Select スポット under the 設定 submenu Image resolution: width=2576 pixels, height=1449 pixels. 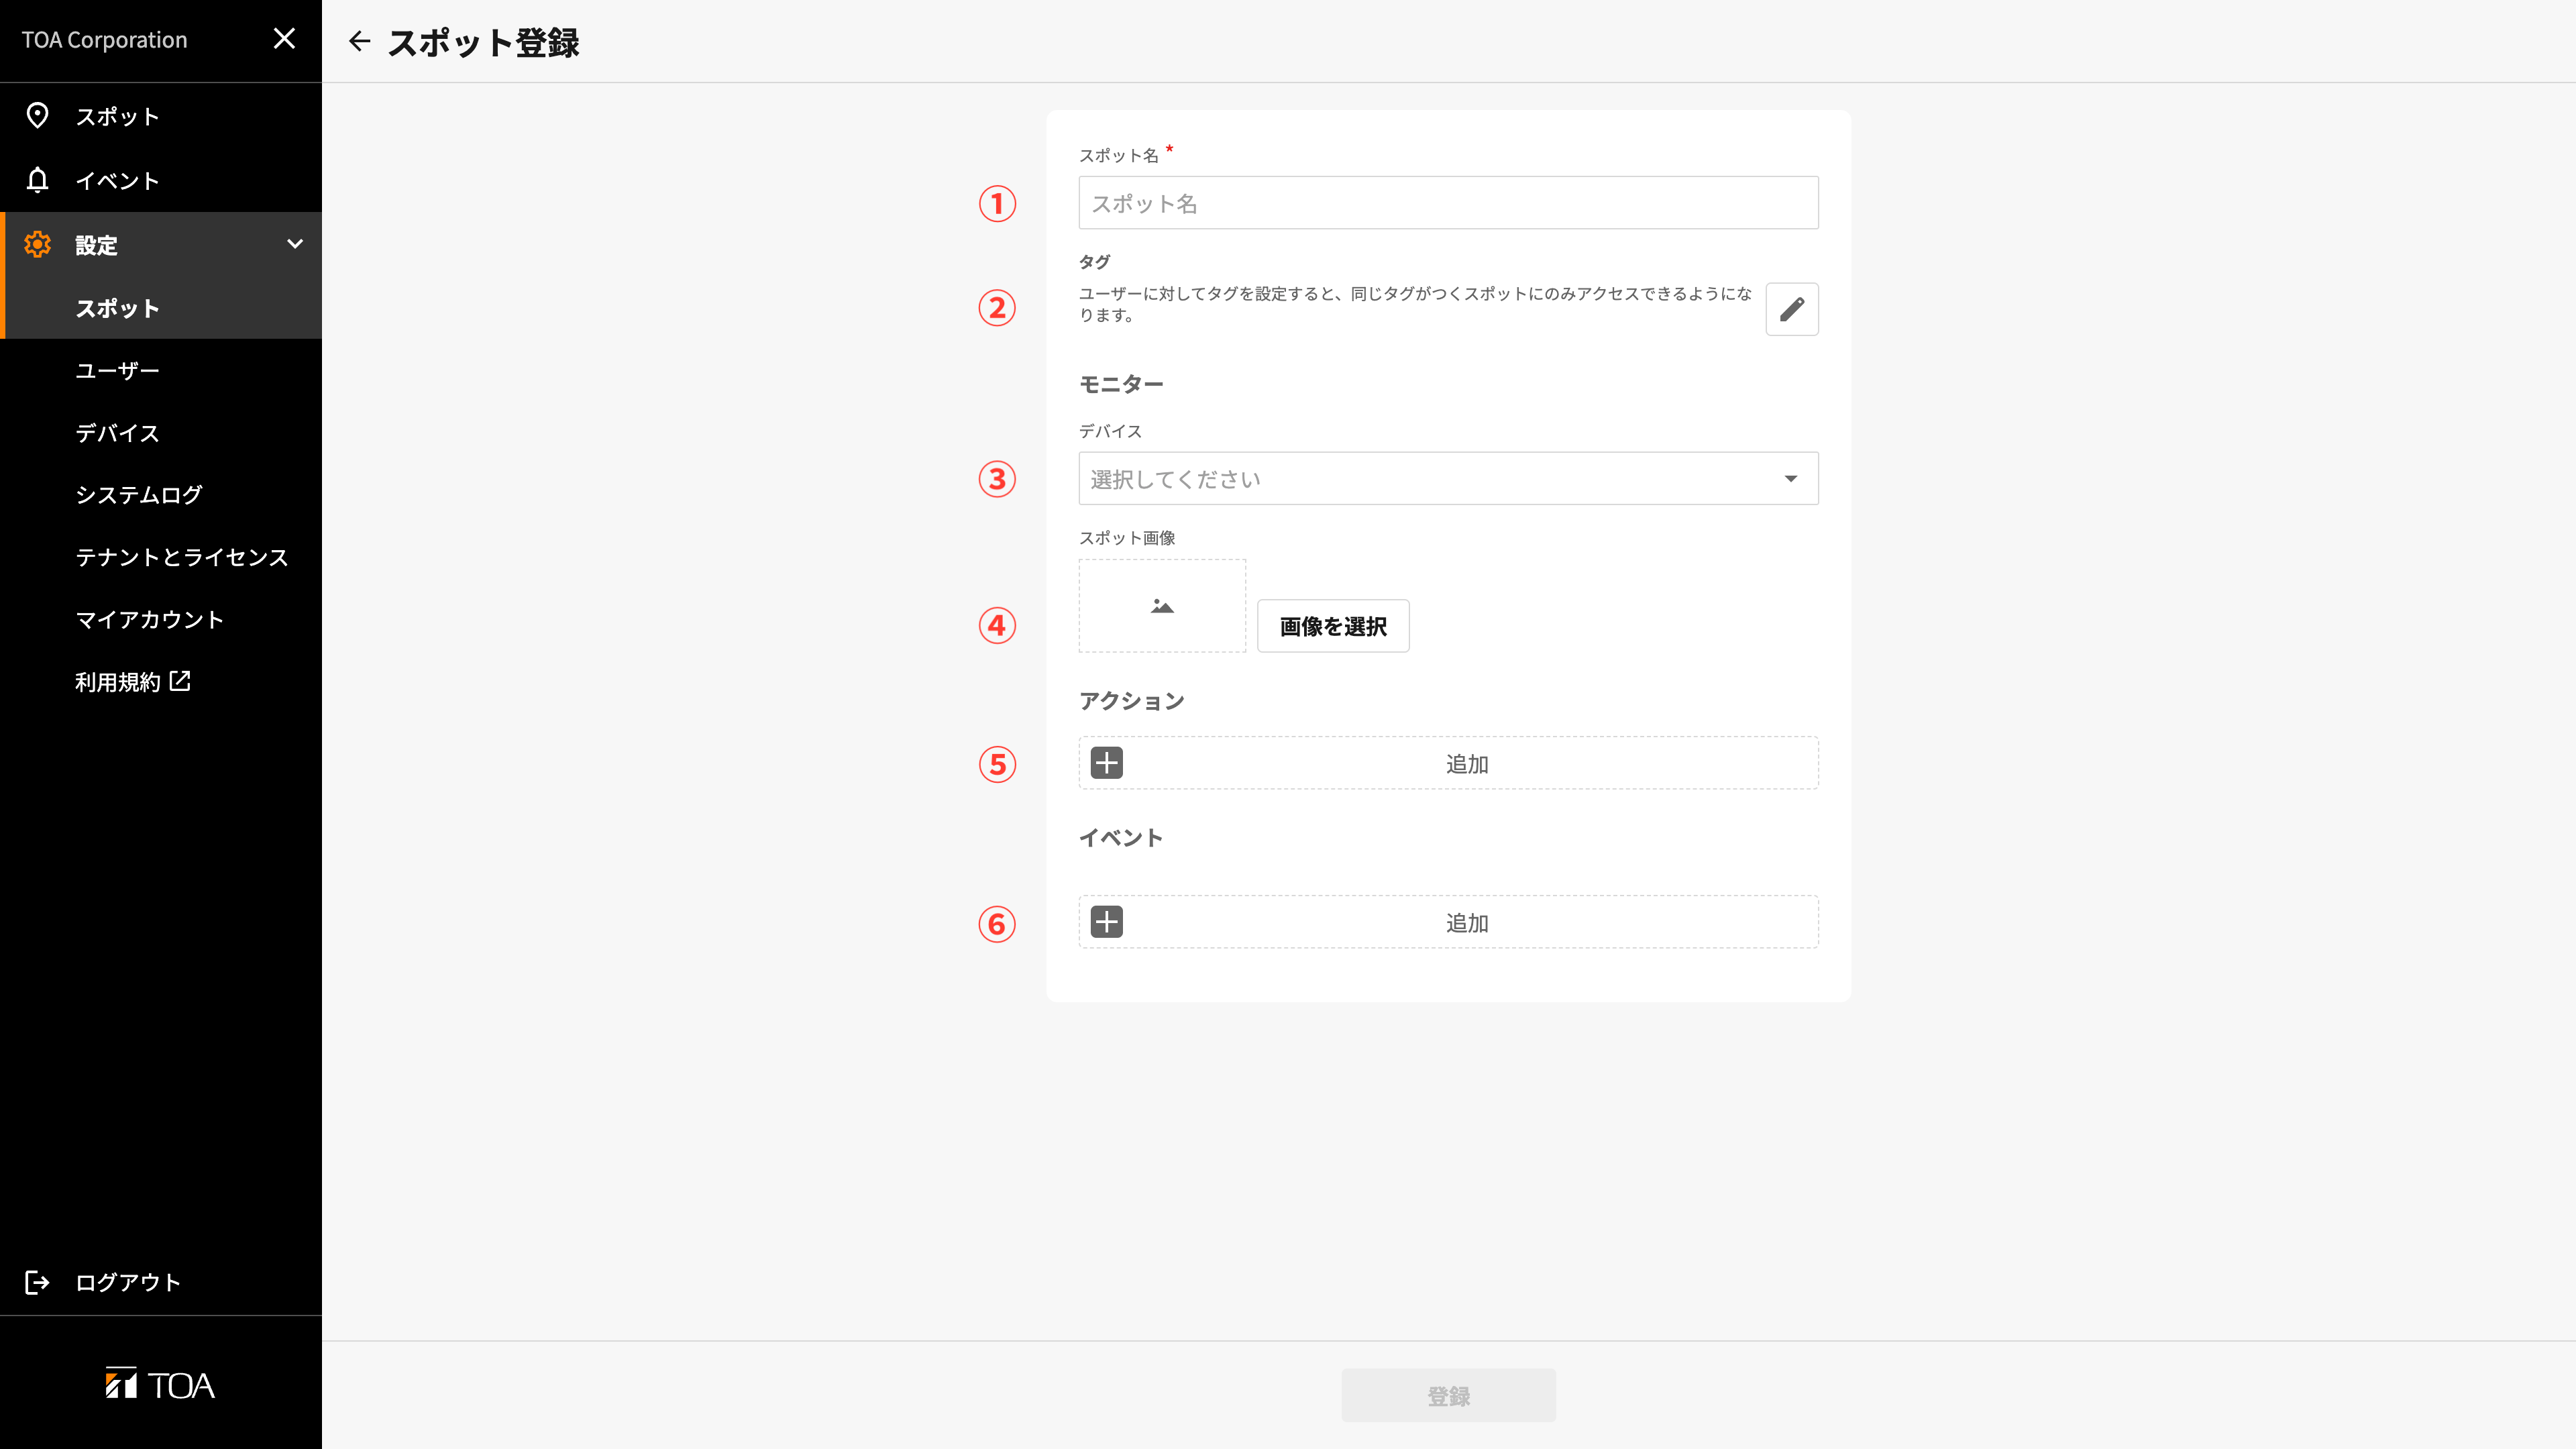pos(117,308)
